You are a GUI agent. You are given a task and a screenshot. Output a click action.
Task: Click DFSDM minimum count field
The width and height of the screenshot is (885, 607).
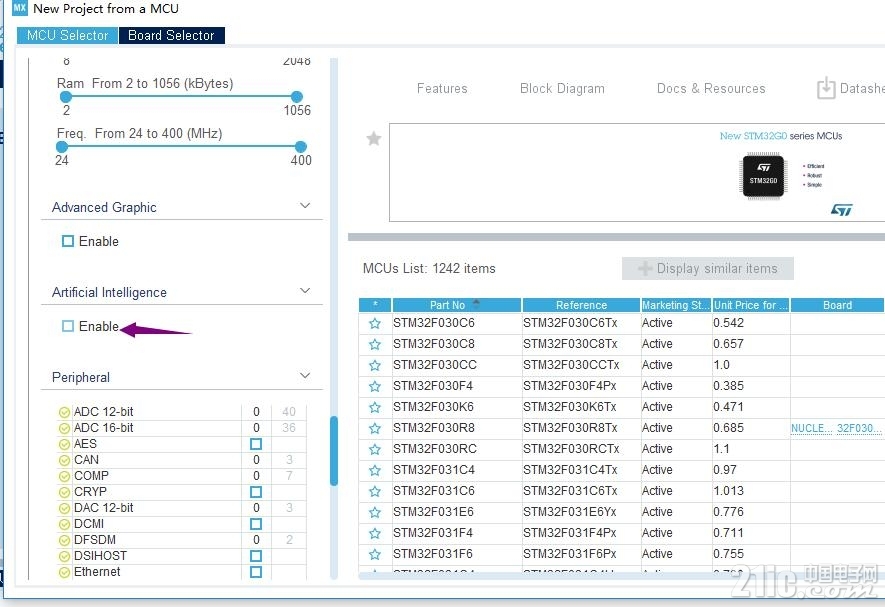click(x=256, y=540)
